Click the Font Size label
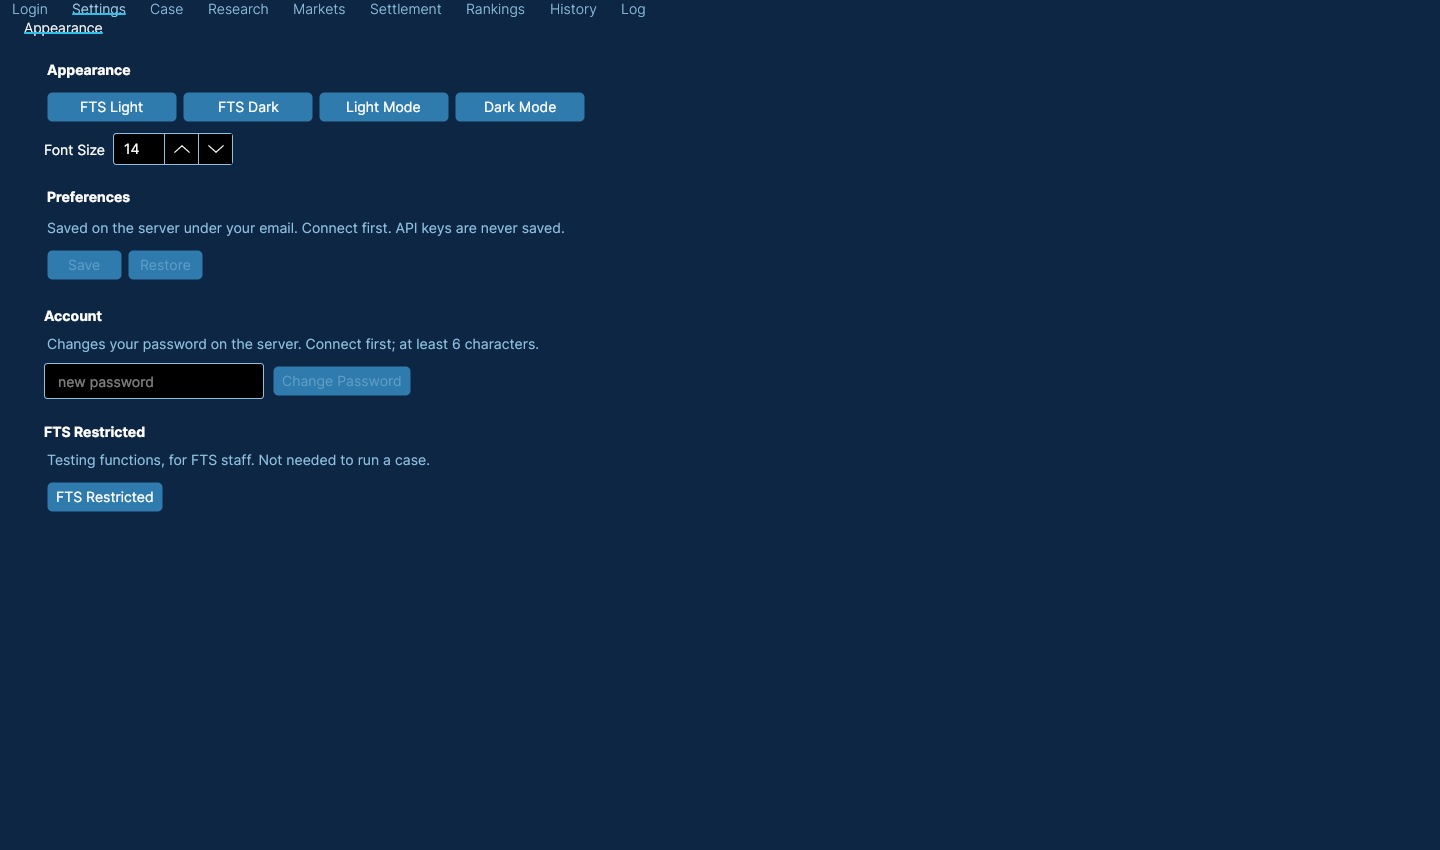The image size is (1440, 850). pyautogui.click(x=74, y=150)
